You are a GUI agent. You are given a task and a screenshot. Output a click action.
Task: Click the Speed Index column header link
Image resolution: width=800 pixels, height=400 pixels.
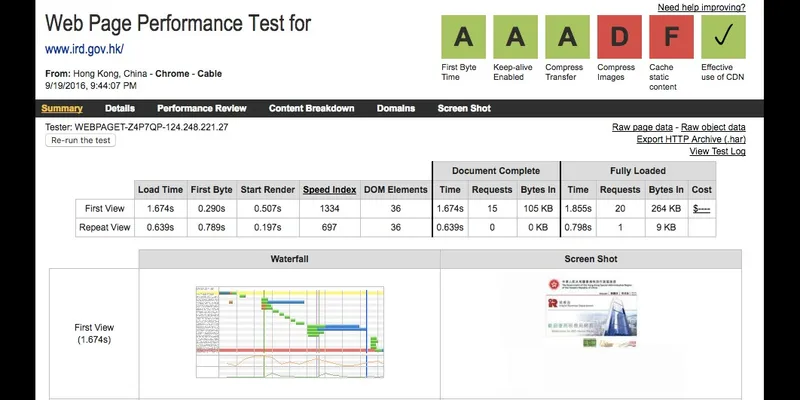point(329,189)
